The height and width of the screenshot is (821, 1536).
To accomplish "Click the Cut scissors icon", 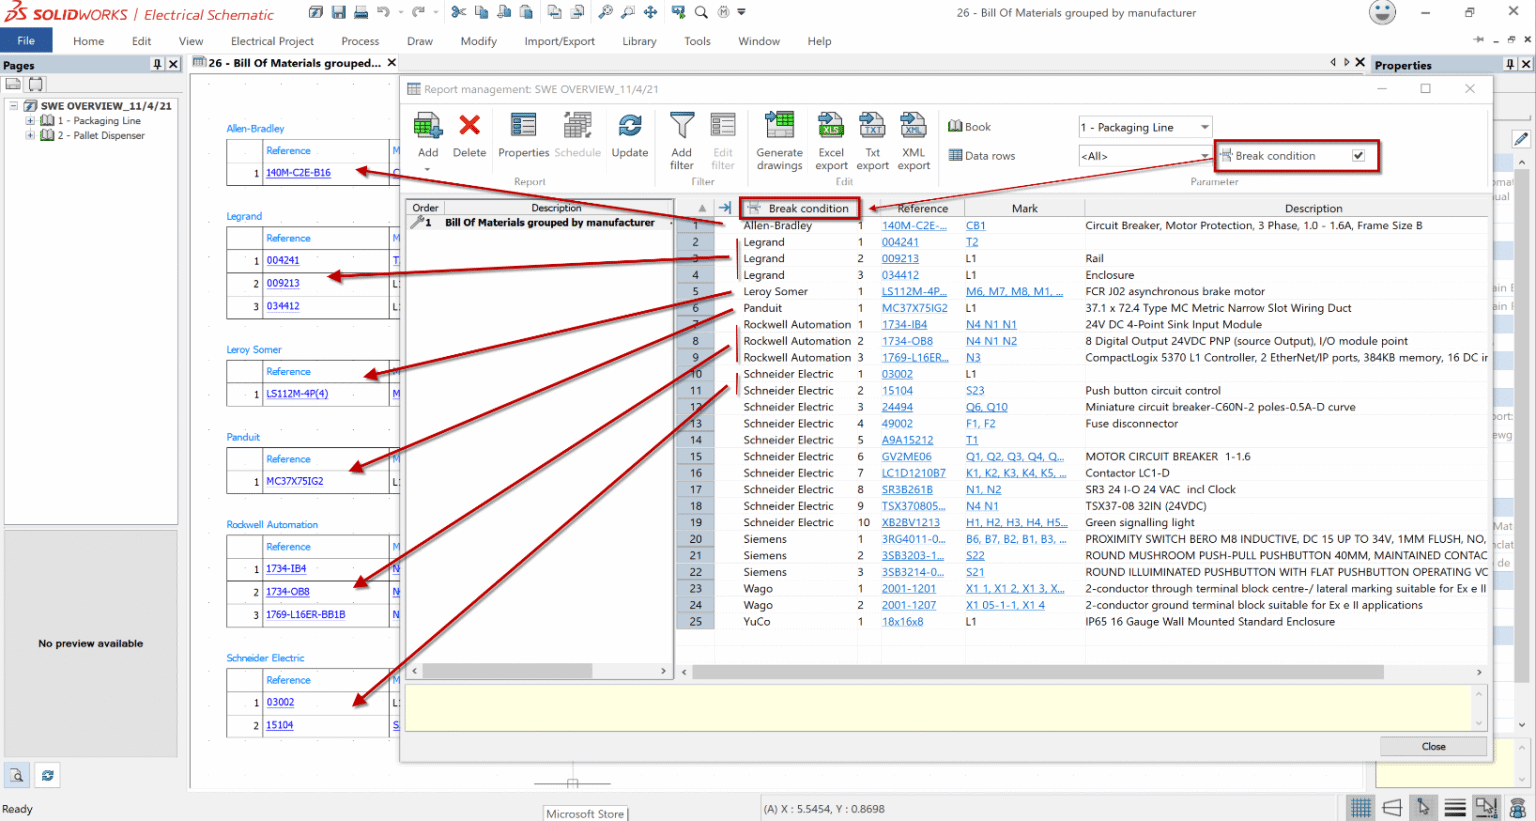I will click(x=458, y=12).
